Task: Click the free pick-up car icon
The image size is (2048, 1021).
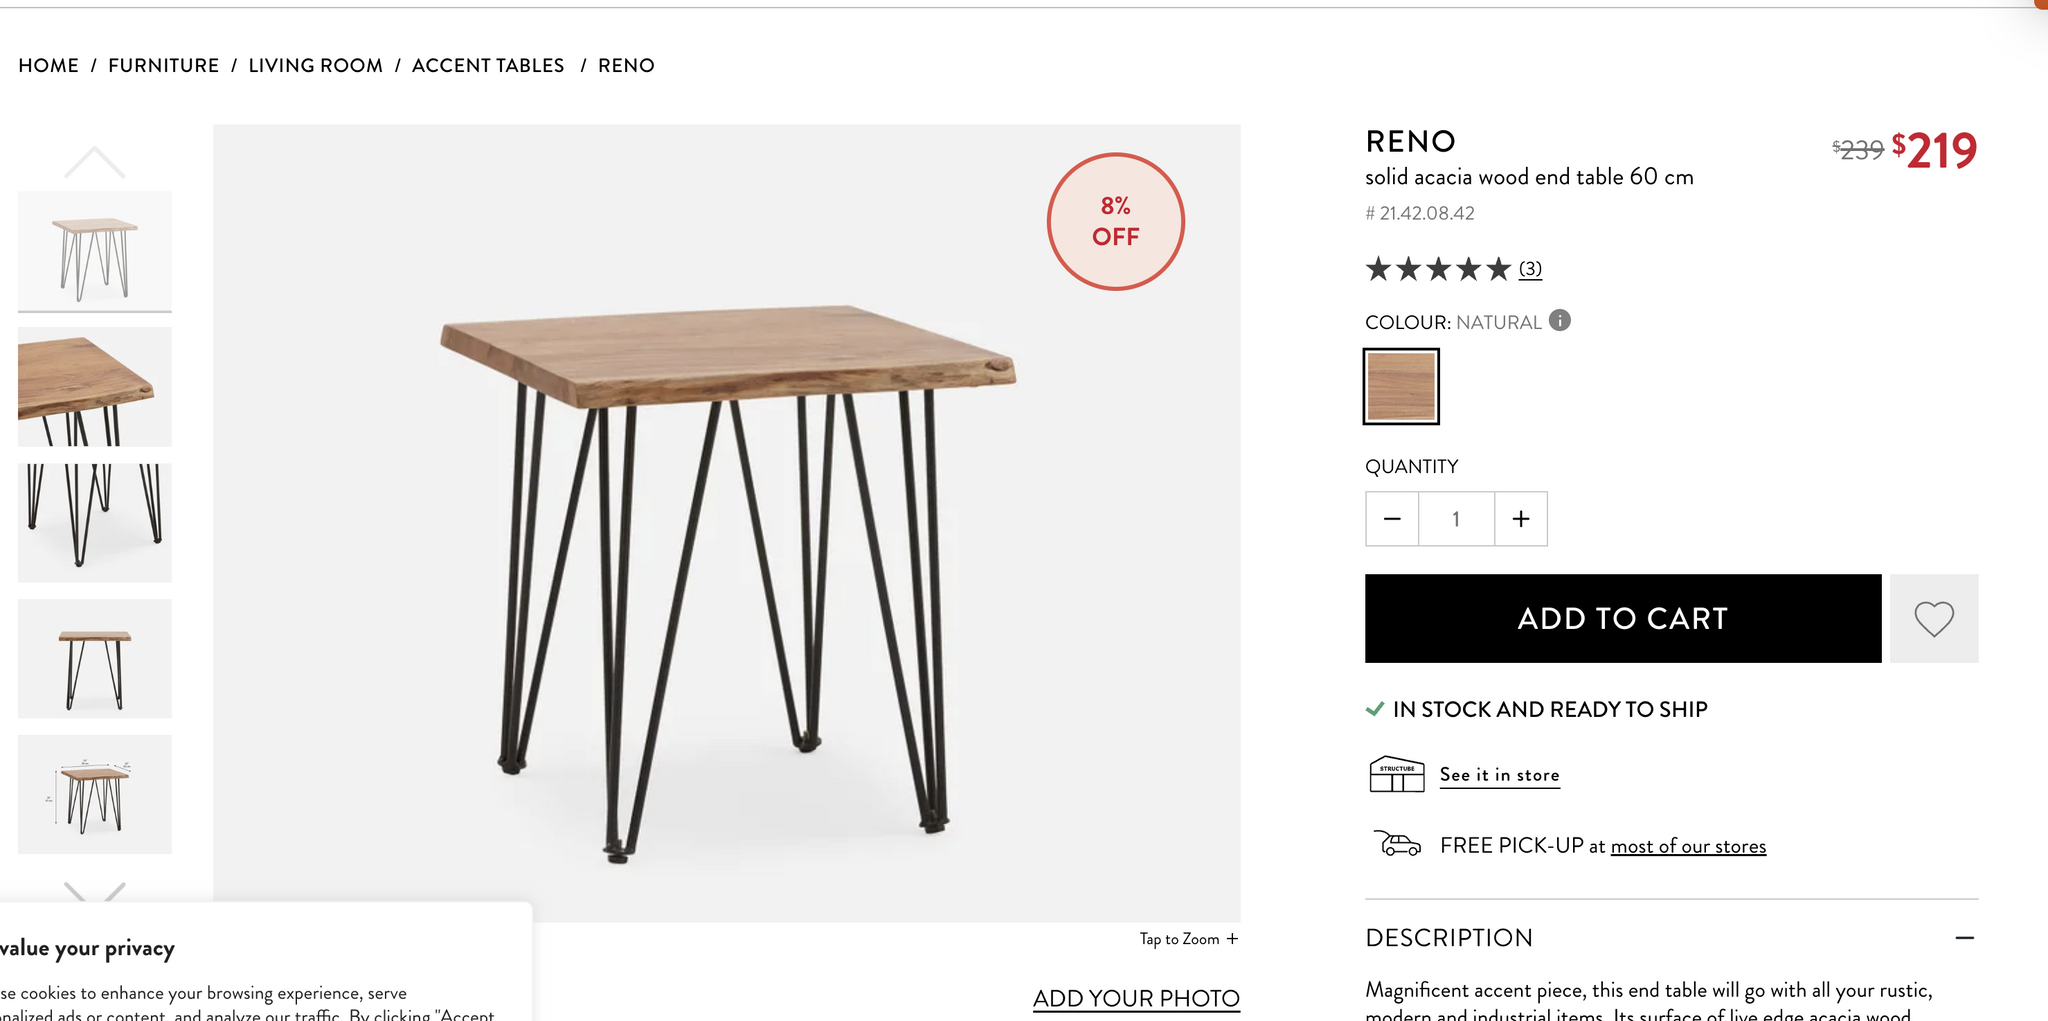Action: pyautogui.click(x=1397, y=845)
